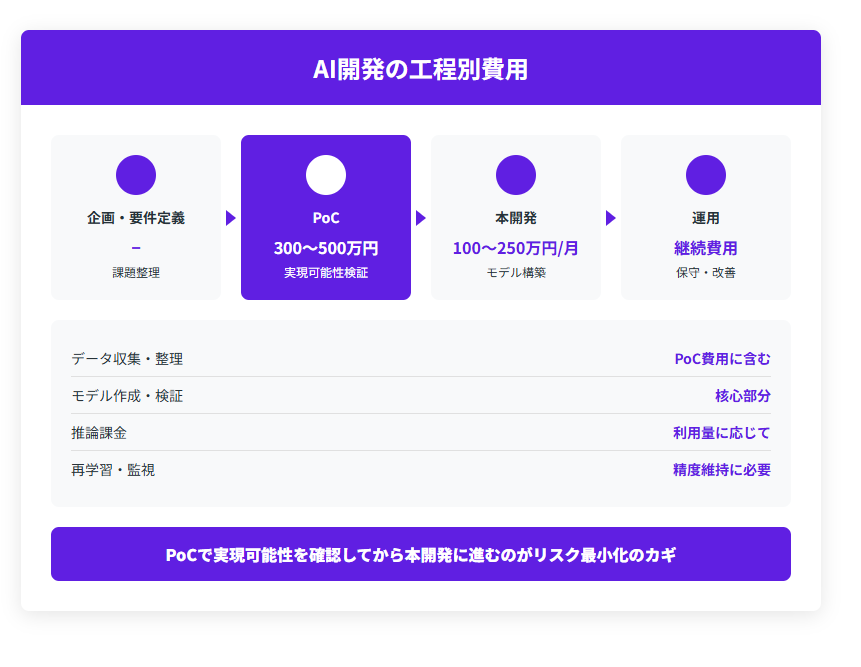Click arrow between 本開発 and 運用 cards

pyautogui.click(x=611, y=218)
